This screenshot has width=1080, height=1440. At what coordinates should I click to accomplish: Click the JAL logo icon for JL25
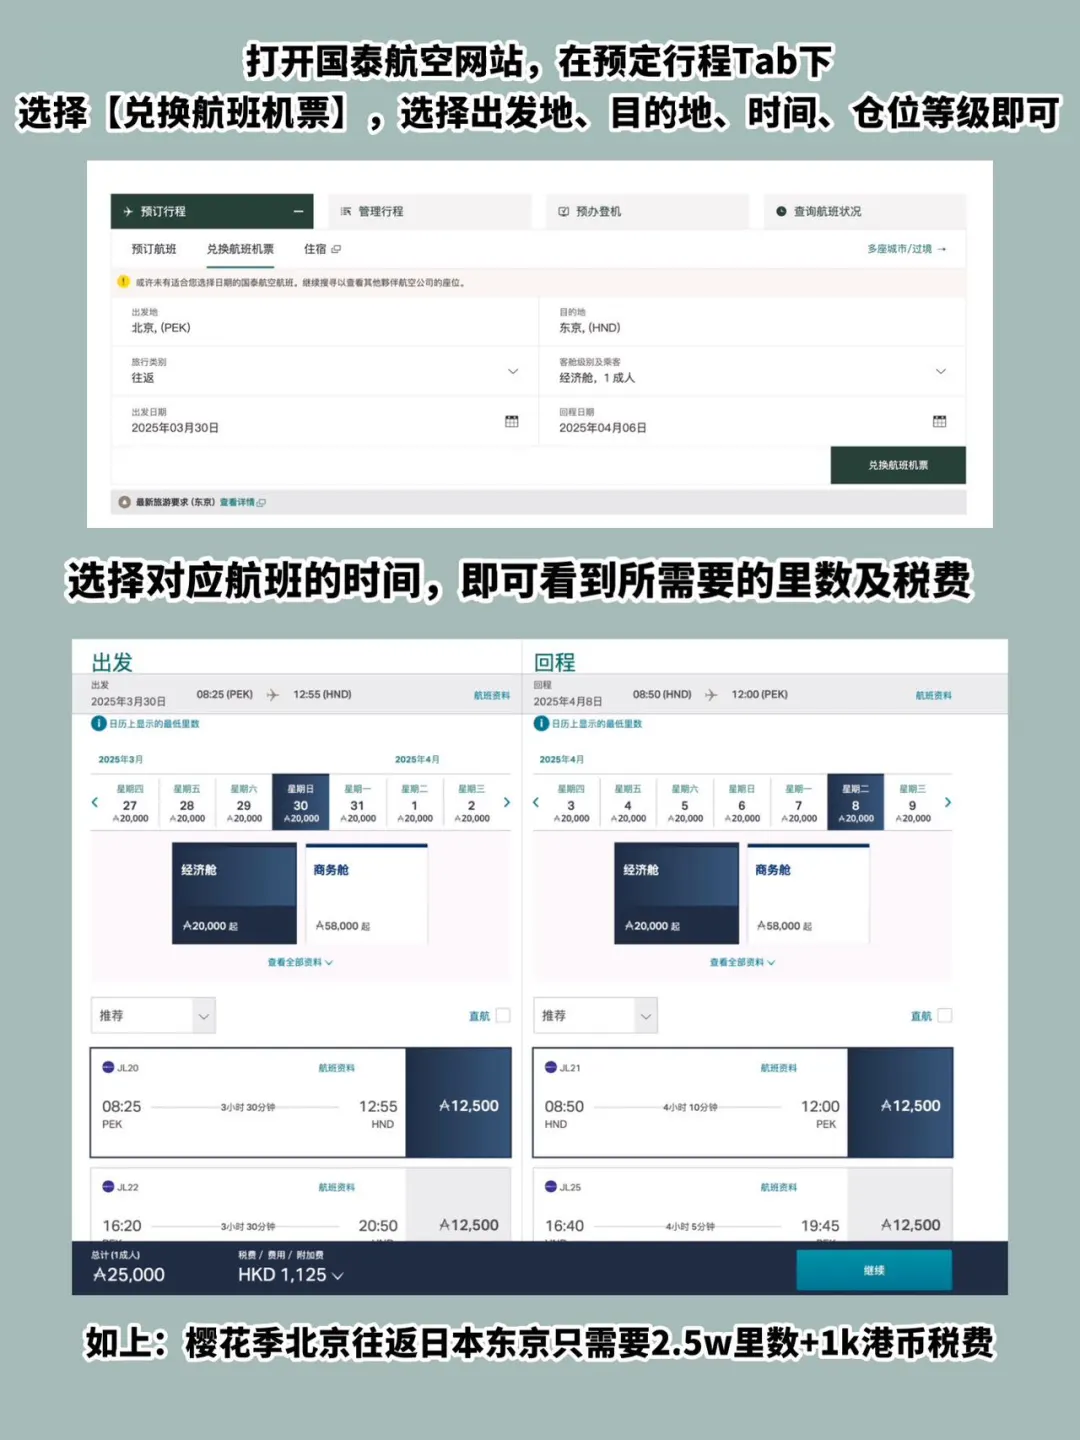[550, 1186]
